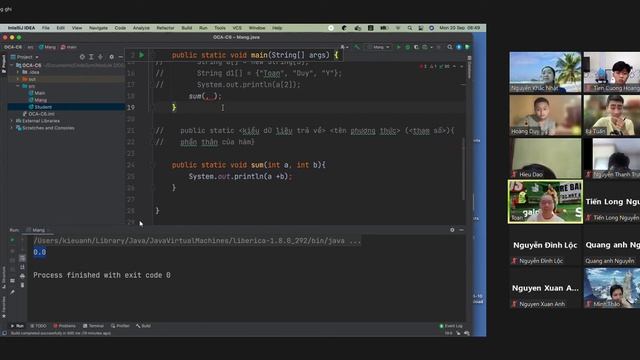Select Student class in project tree

click(40, 107)
